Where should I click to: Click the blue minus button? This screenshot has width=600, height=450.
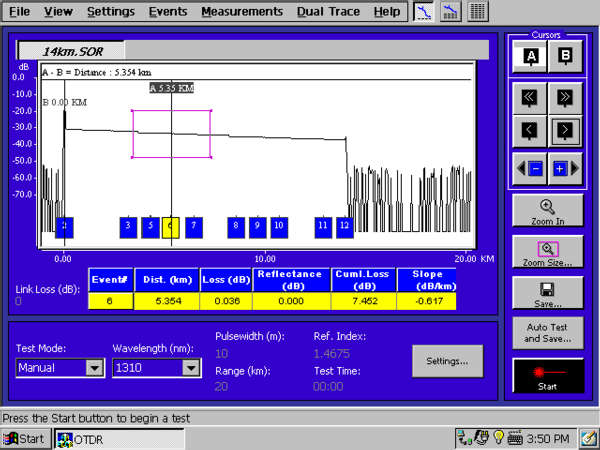[x=536, y=168]
